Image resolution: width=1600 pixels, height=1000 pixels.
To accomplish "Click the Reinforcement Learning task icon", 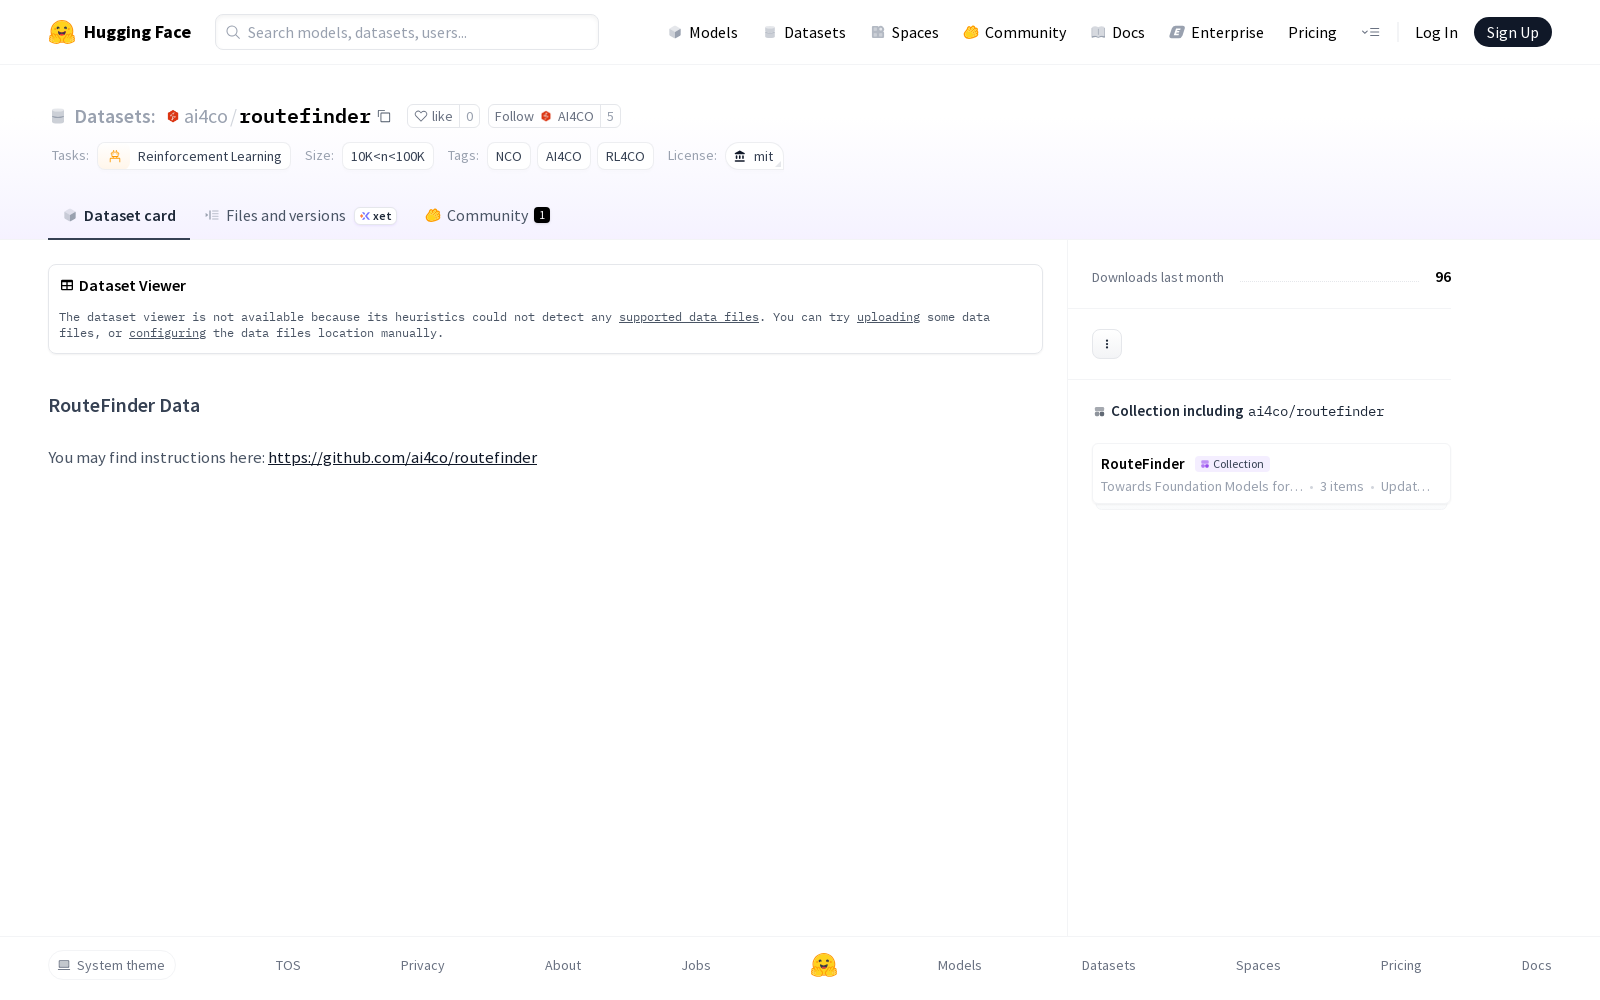I will point(115,156).
